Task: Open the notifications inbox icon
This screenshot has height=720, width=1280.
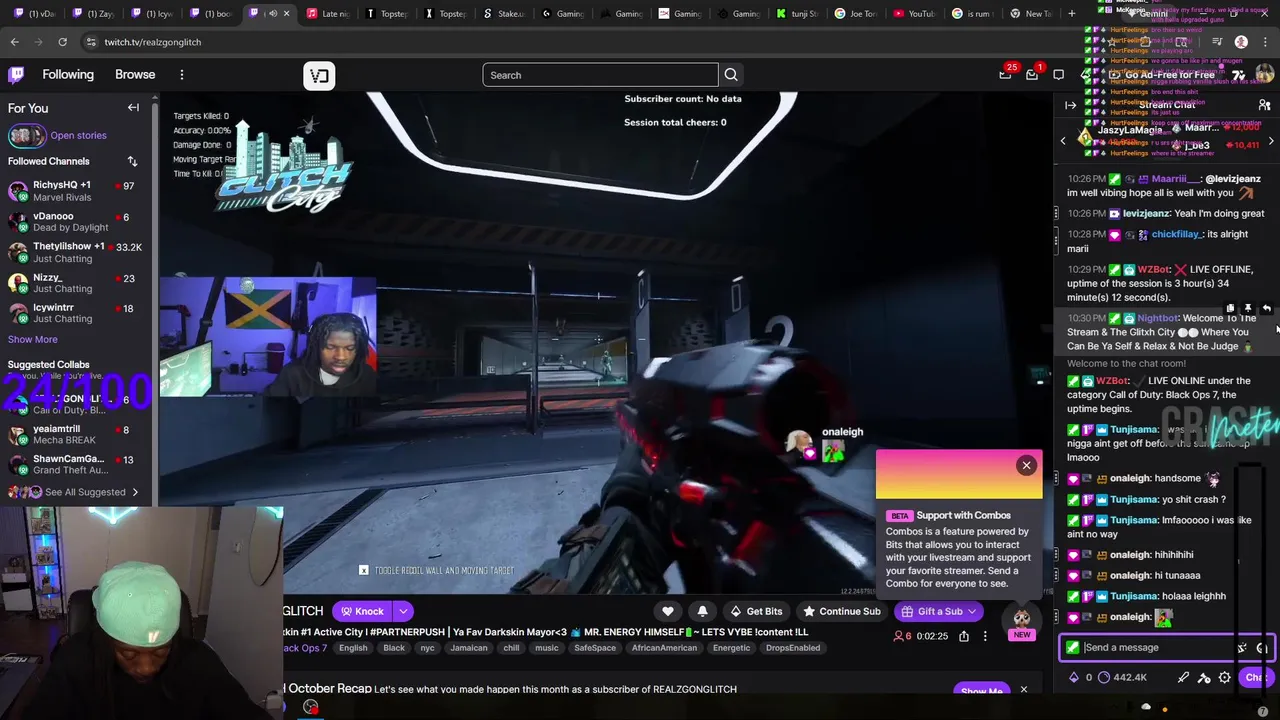Action: coord(1032,74)
